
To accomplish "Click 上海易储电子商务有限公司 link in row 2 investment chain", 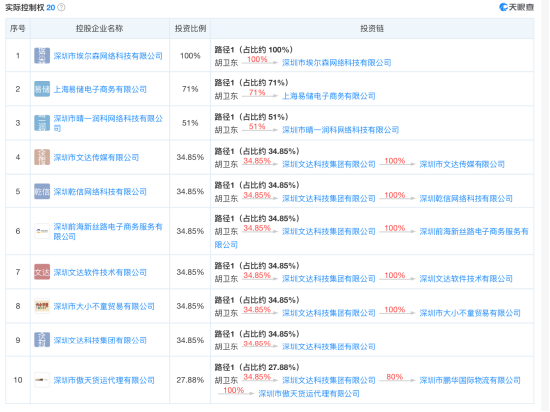I will pyautogui.click(x=329, y=96).
